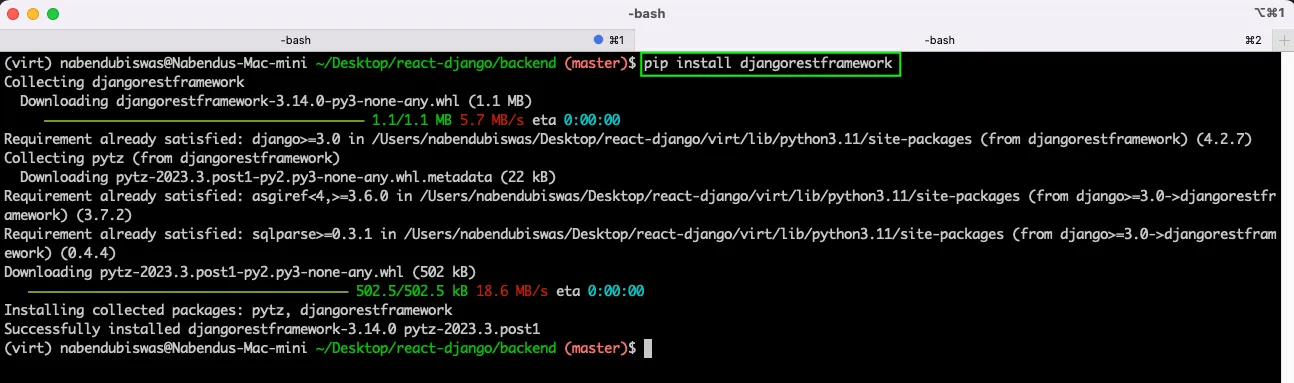Screen dimensions: 1294x383
Task: Click ~/Desktop/react-django/backend path in the first prompt
Action: point(435,63)
